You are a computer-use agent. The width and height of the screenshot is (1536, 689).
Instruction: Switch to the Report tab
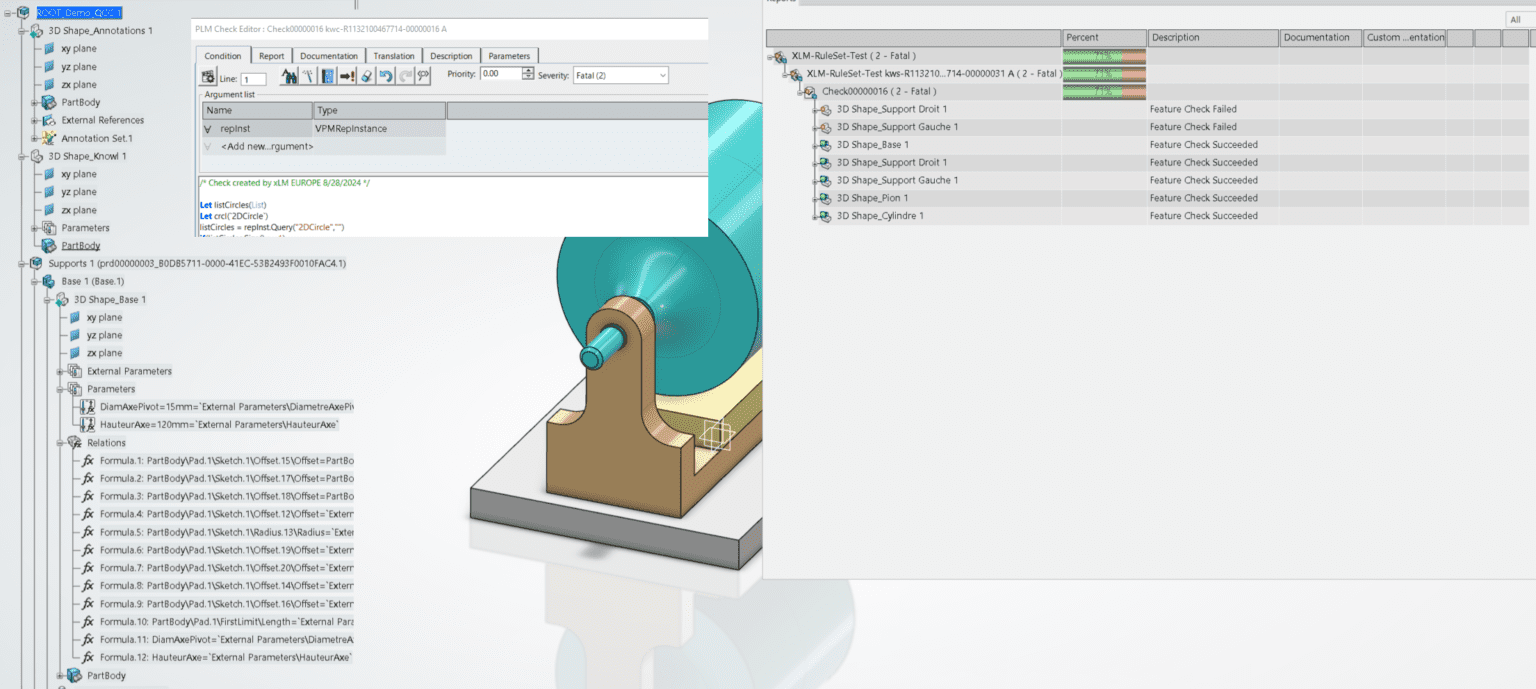pyautogui.click(x=270, y=56)
